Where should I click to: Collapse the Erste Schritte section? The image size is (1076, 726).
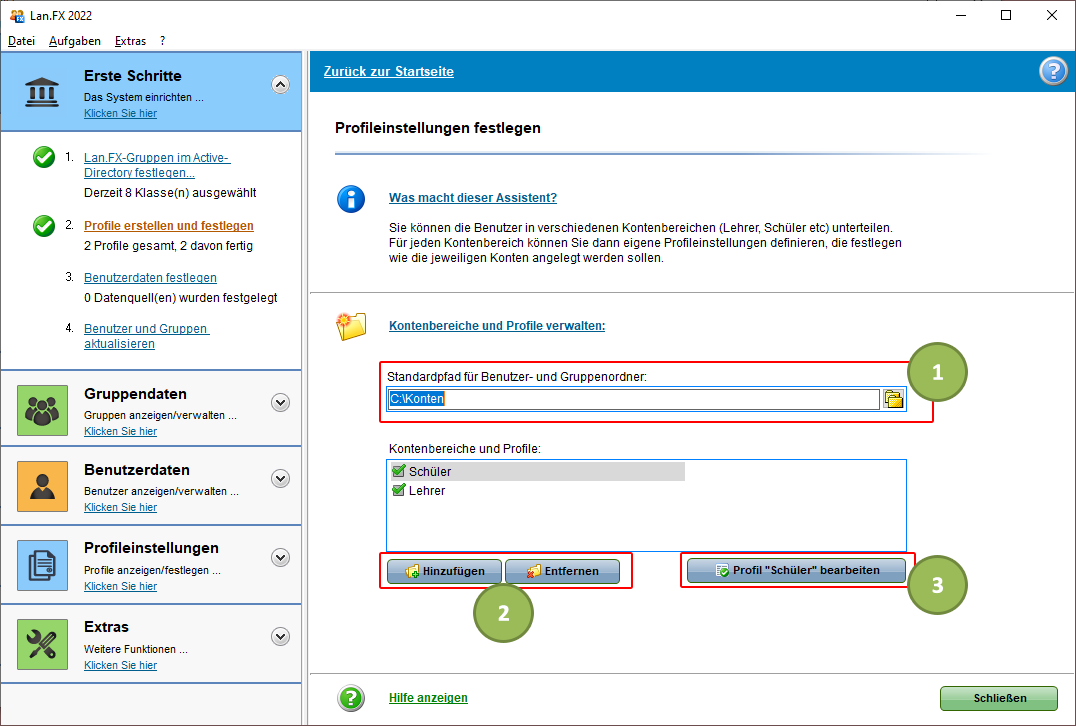point(281,85)
